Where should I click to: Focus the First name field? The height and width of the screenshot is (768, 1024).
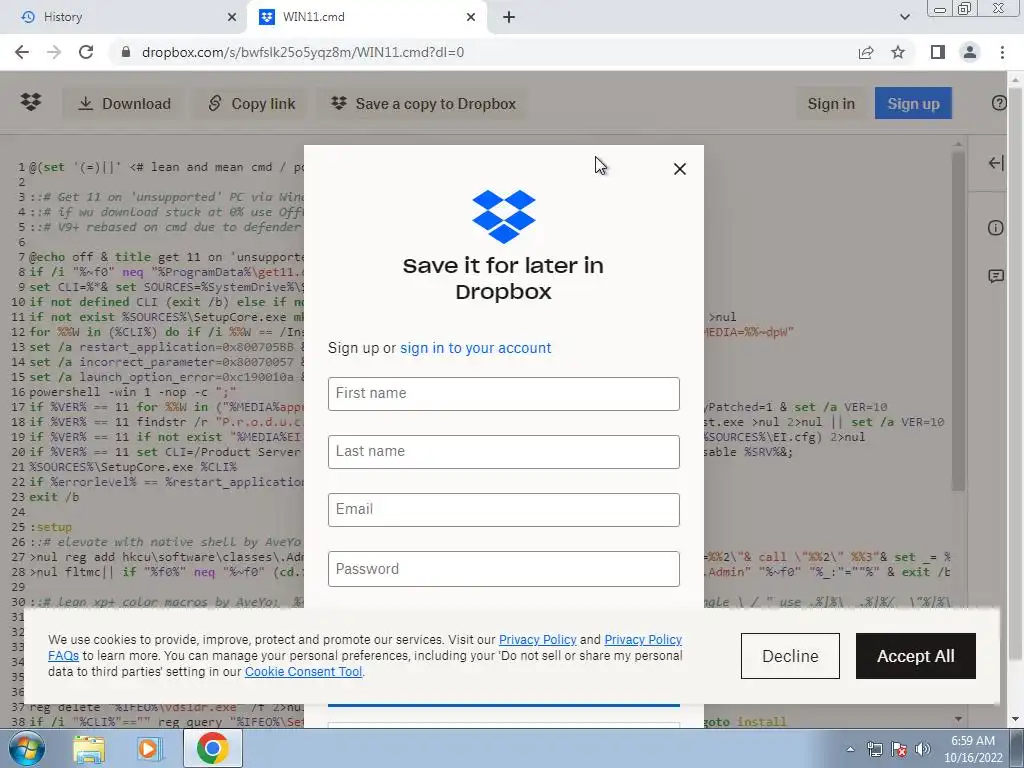[x=504, y=394]
